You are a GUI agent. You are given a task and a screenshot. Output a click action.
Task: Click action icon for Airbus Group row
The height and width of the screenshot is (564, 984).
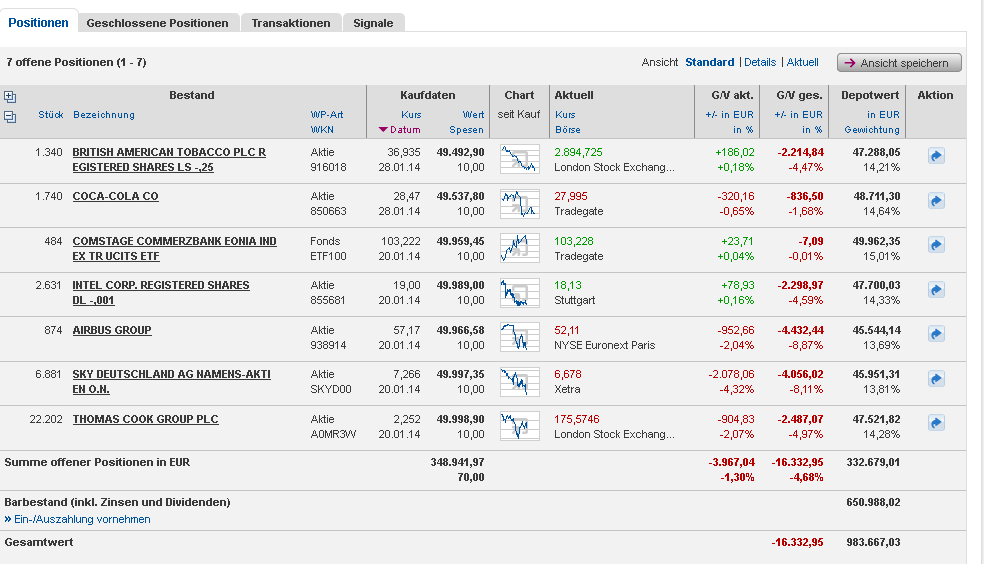click(936, 334)
